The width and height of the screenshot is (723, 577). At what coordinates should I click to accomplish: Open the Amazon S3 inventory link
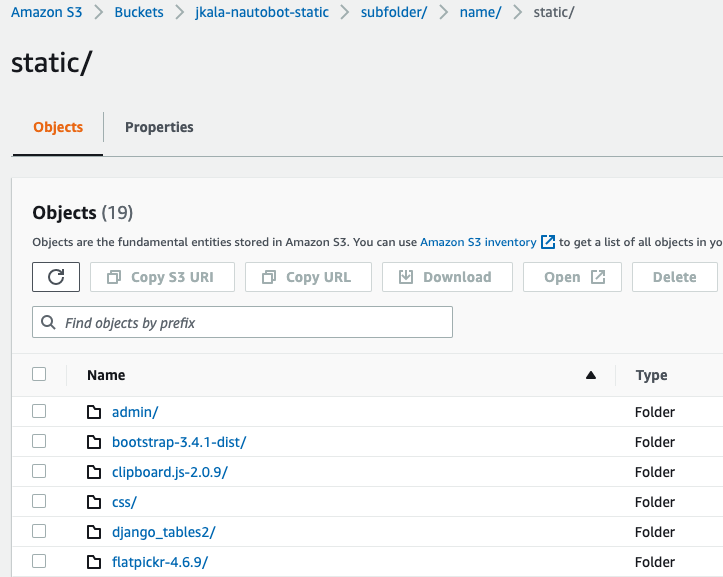478,242
